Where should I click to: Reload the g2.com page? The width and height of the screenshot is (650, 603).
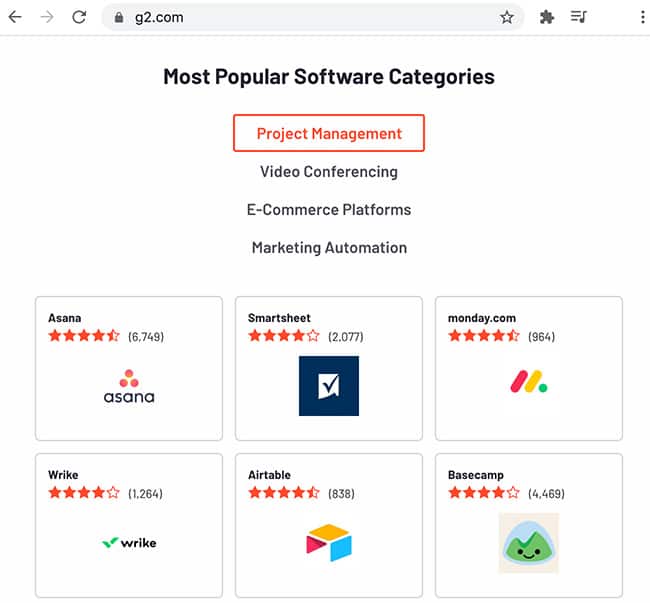79,17
